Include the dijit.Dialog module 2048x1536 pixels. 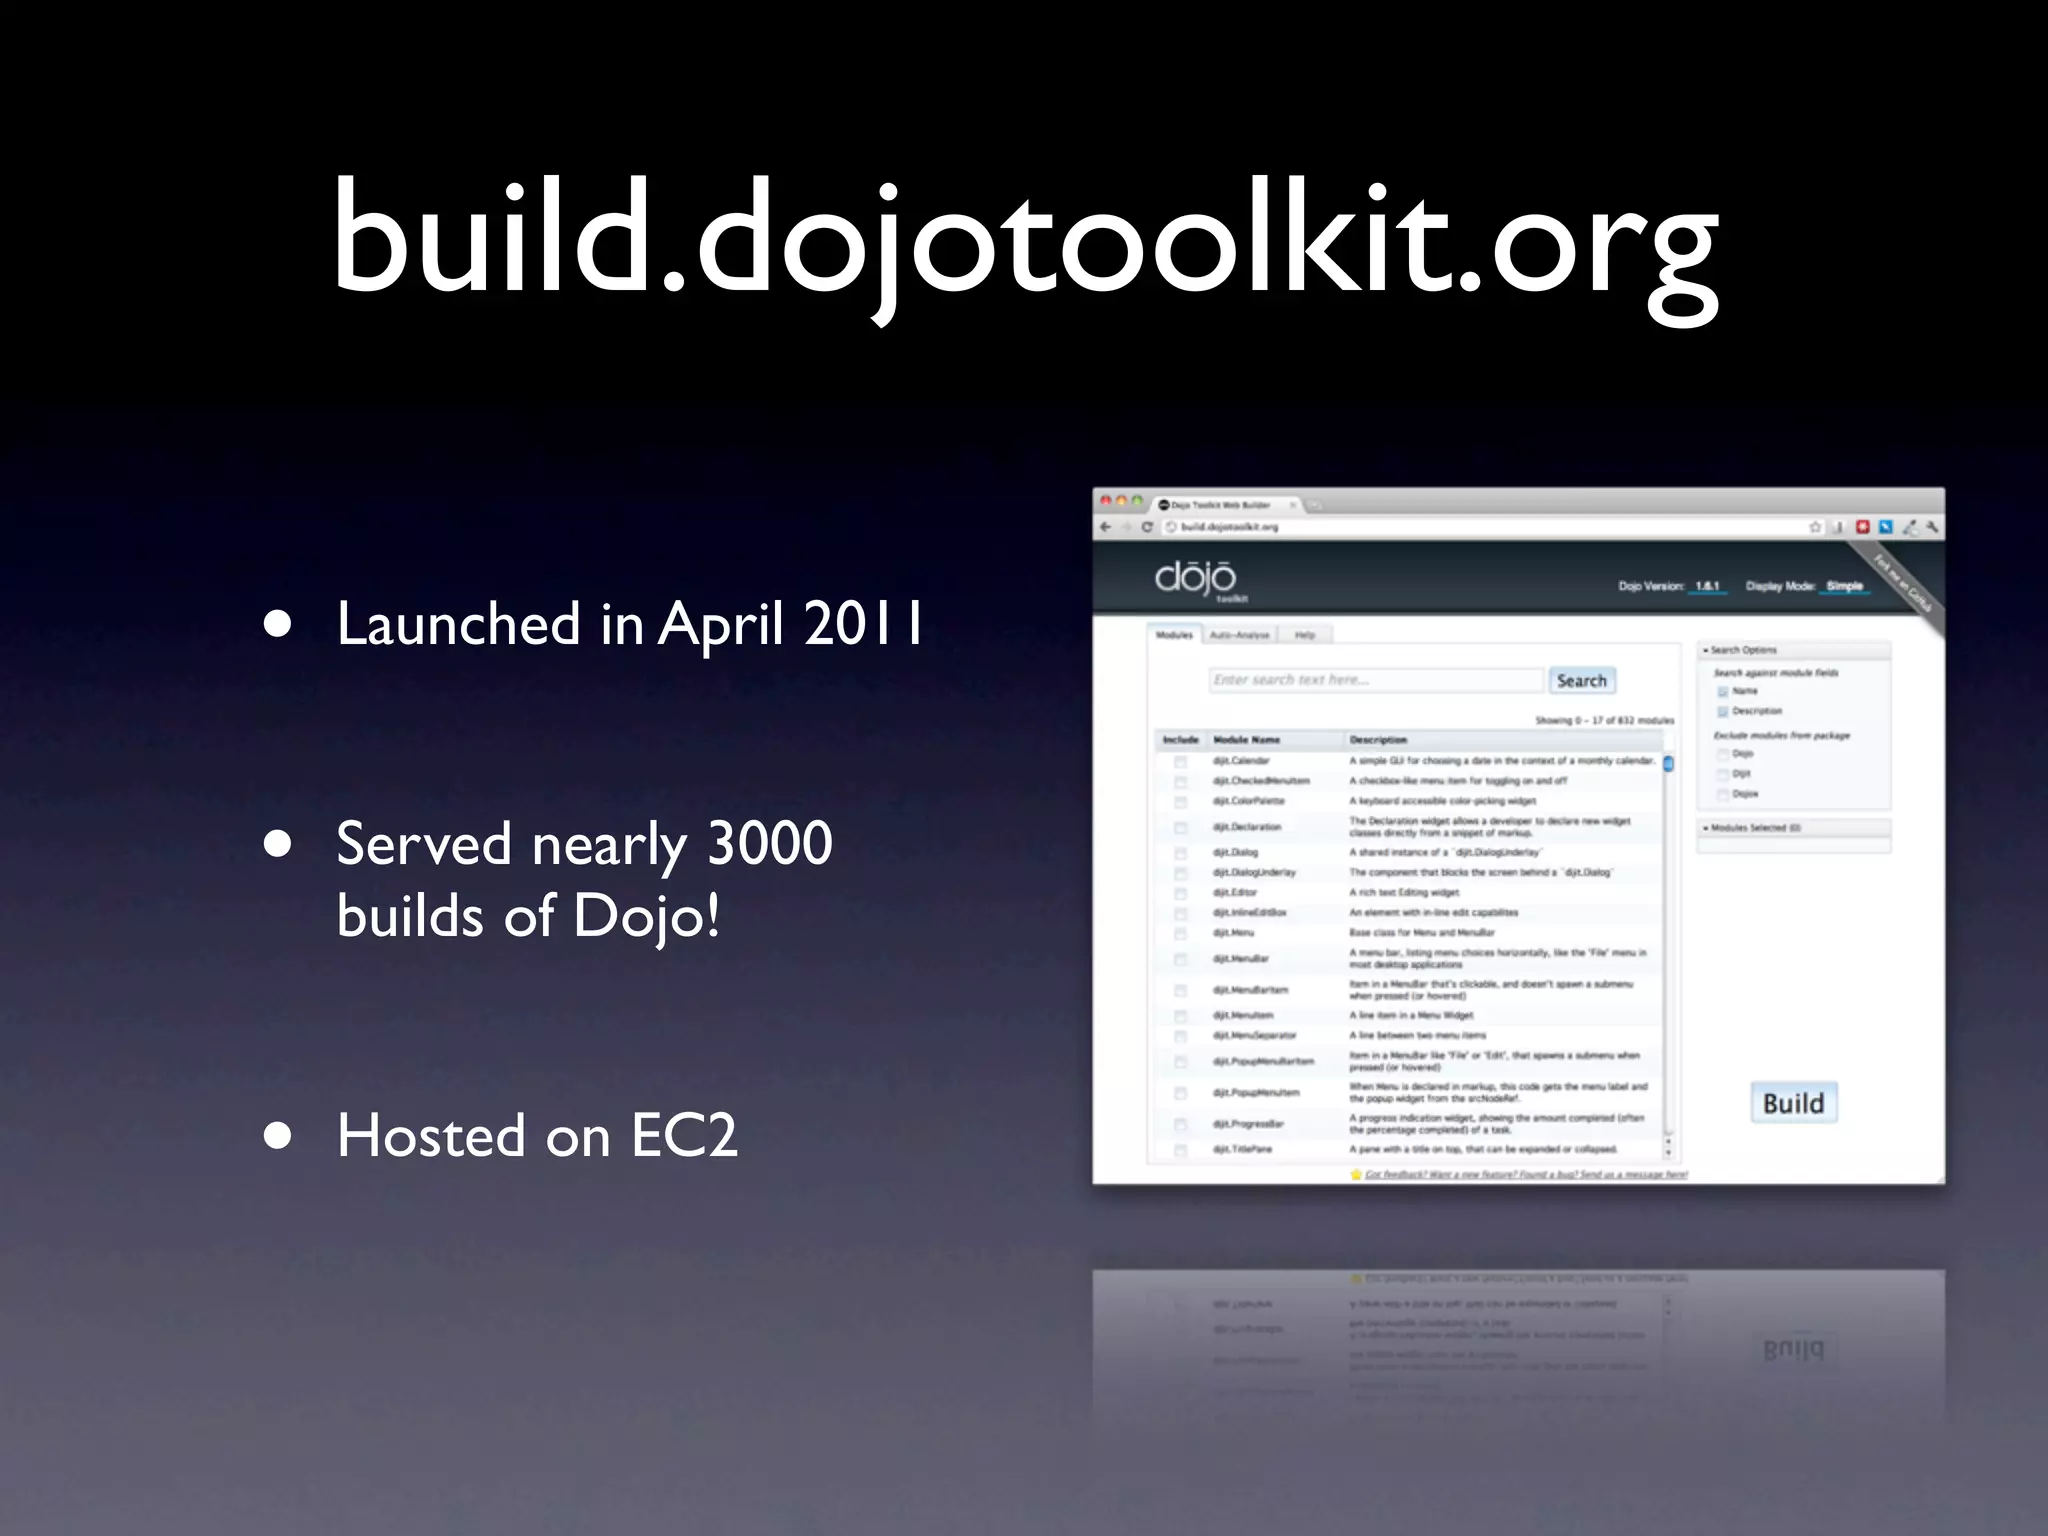point(1180,853)
